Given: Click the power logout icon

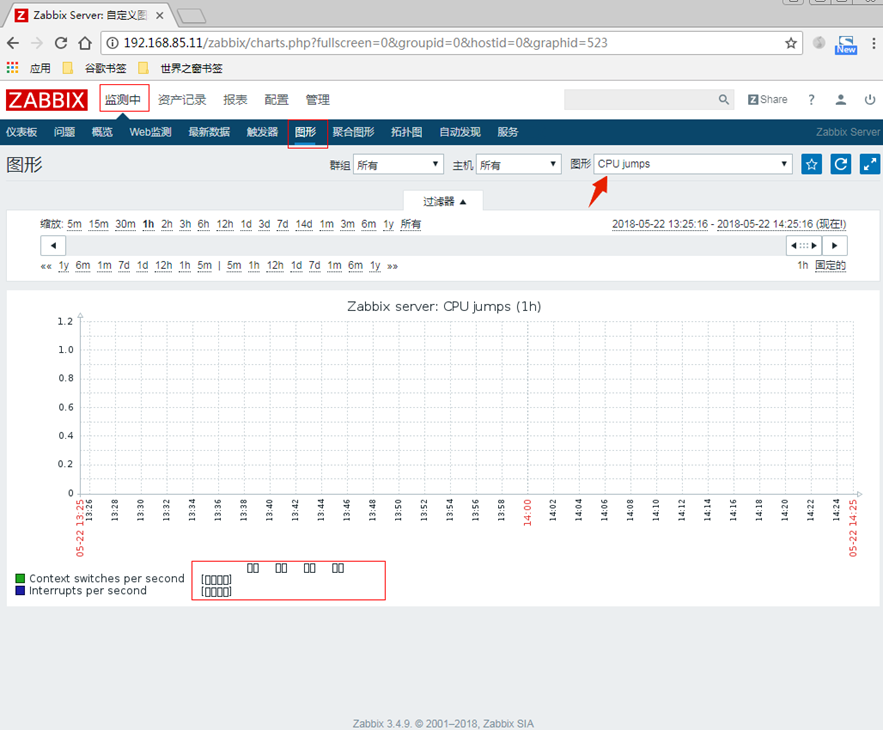Looking at the screenshot, I should (870, 100).
